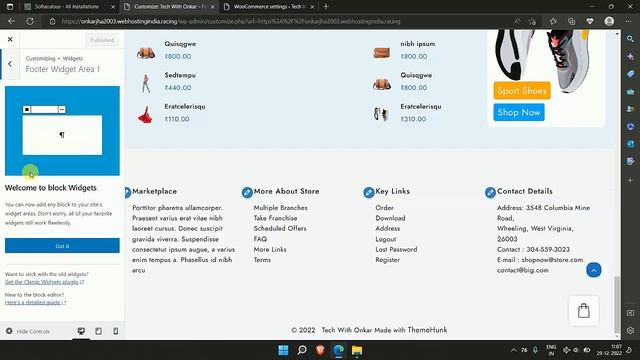Edit the Marketplace widget pencil icon
640x360 pixels.
(127, 192)
